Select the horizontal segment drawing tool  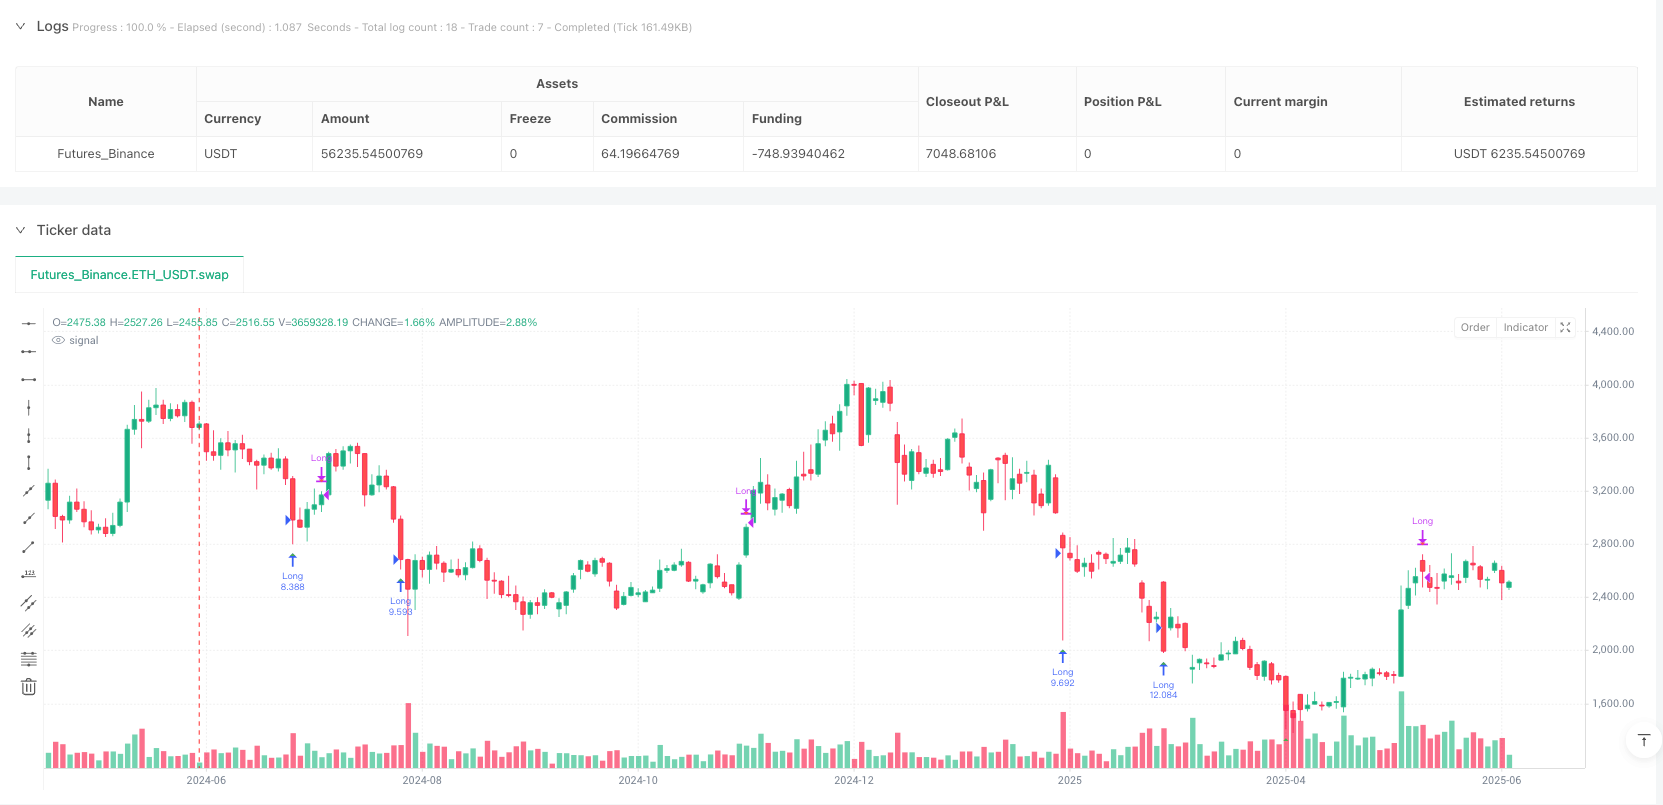click(x=29, y=379)
